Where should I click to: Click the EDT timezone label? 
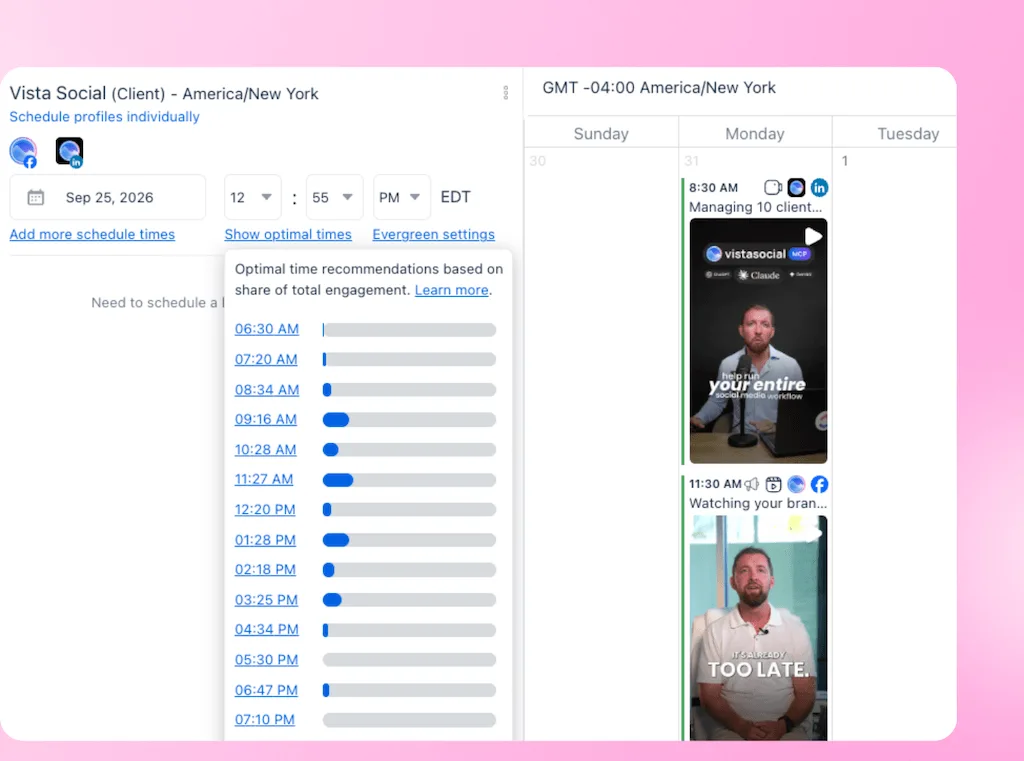click(455, 197)
